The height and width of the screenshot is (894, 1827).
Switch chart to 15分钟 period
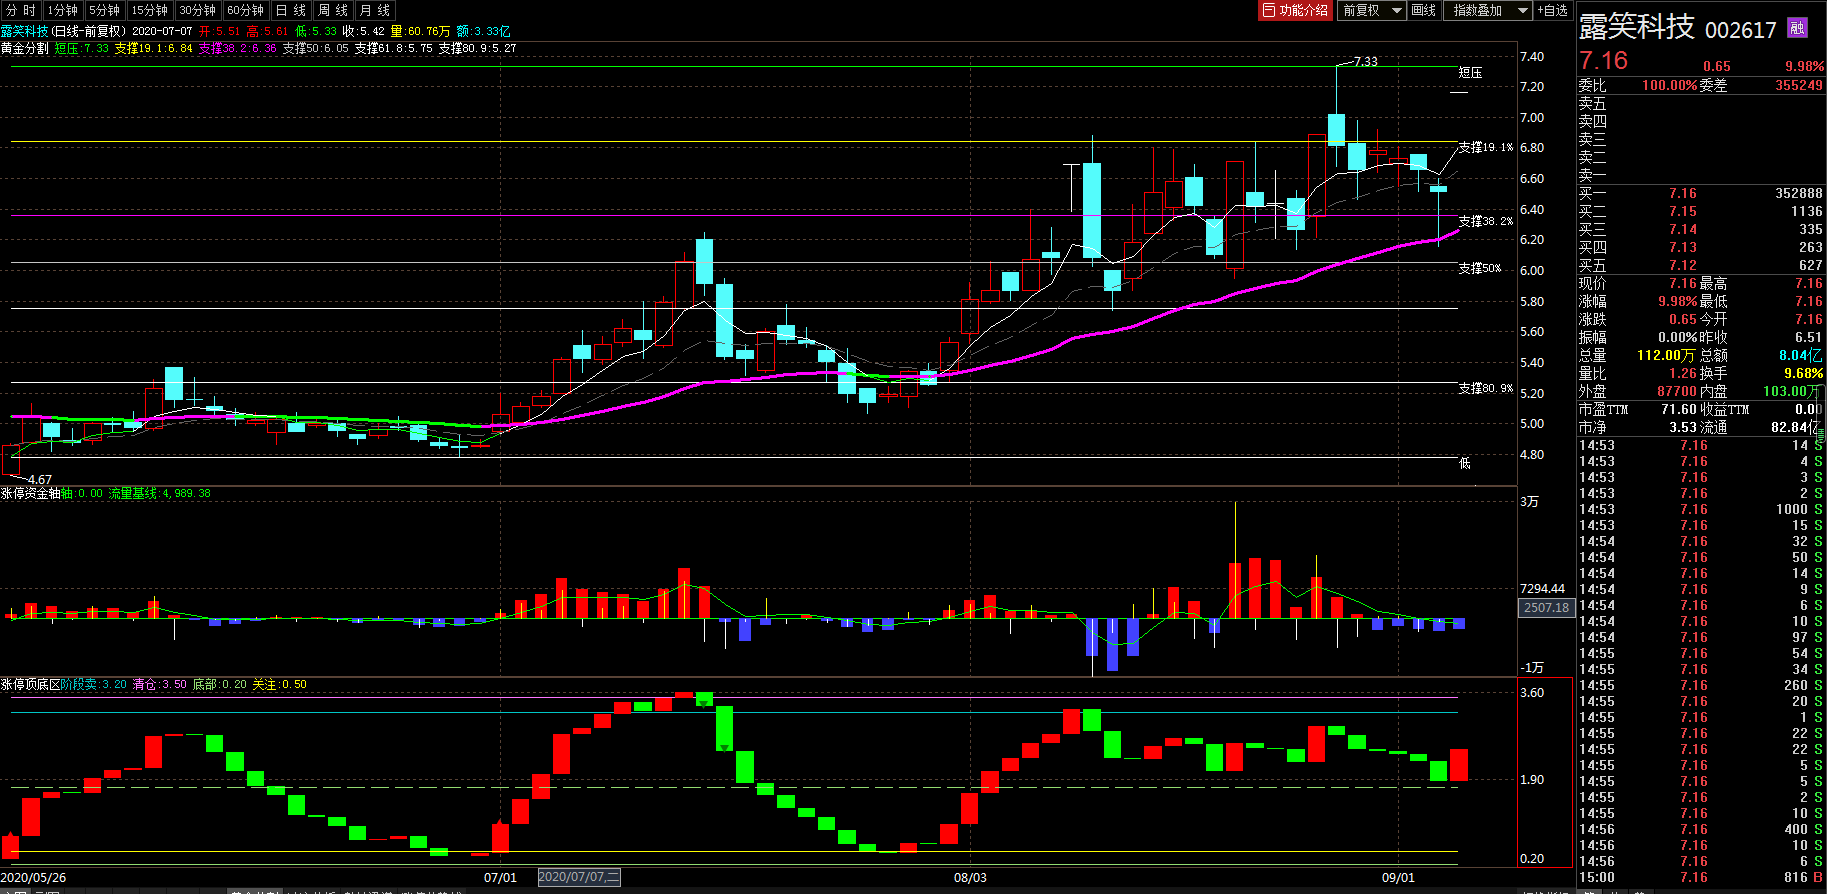tap(150, 10)
